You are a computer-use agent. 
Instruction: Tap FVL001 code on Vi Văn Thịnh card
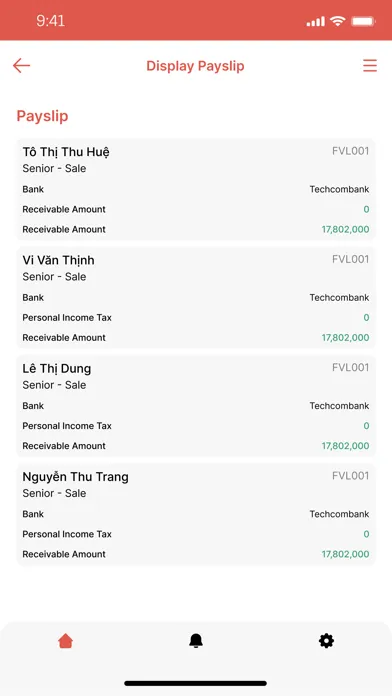[x=350, y=259]
